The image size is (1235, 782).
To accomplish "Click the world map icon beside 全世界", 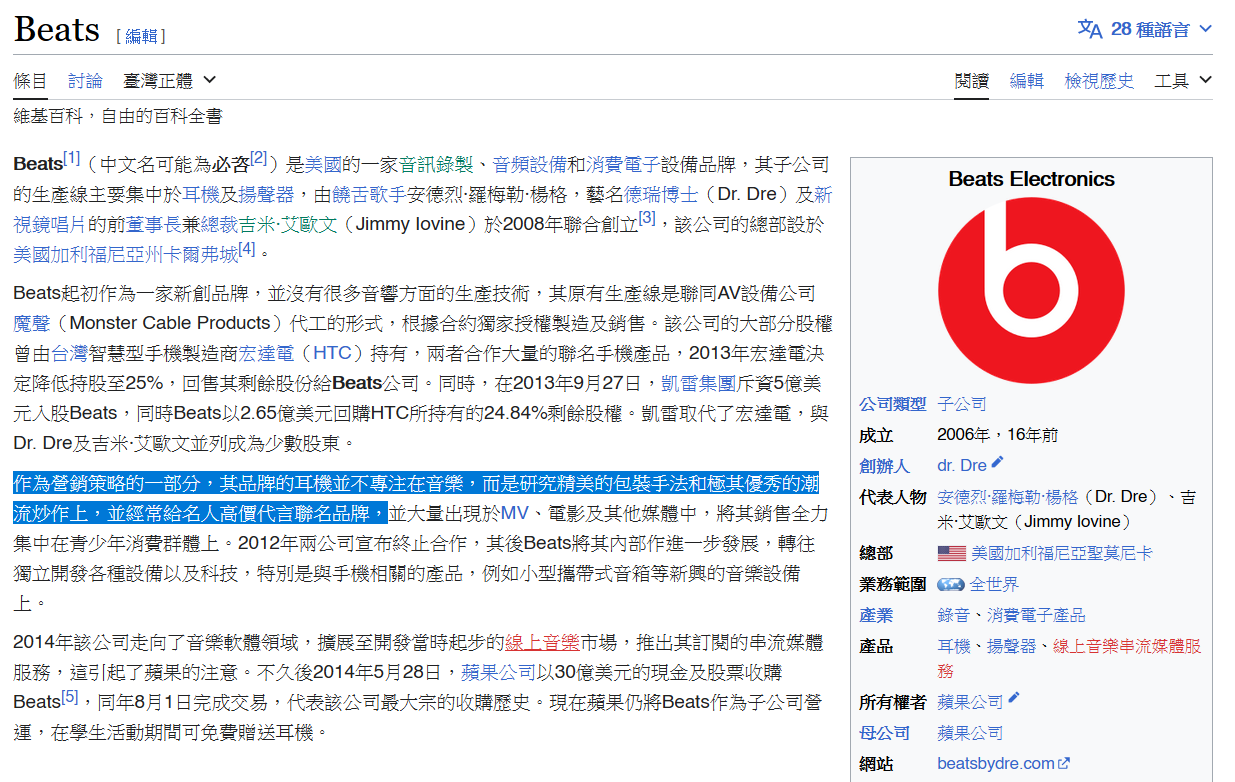I will click(x=951, y=584).
